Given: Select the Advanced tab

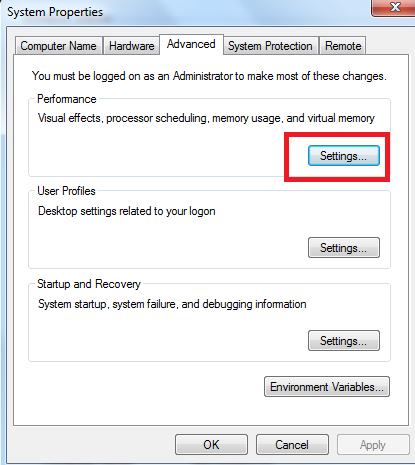Looking at the screenshot, I should pos(191,44).
